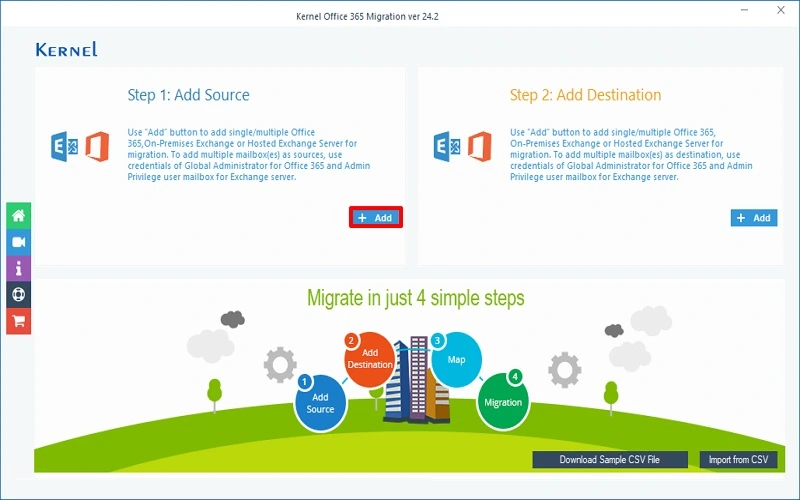Close the Kernel Office 365 Migration window
The image size is (800, 500).
click(x=783, y=10)
